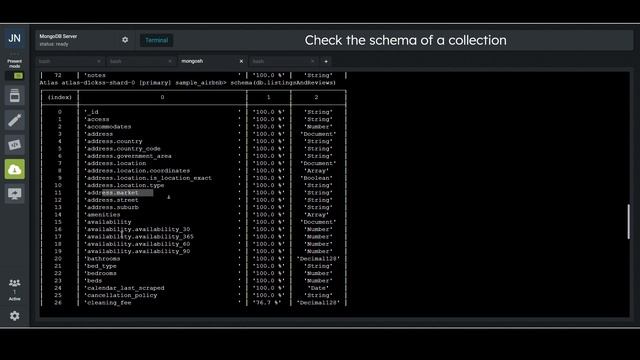Open the browser window sidebar icon

coord(15,96)
